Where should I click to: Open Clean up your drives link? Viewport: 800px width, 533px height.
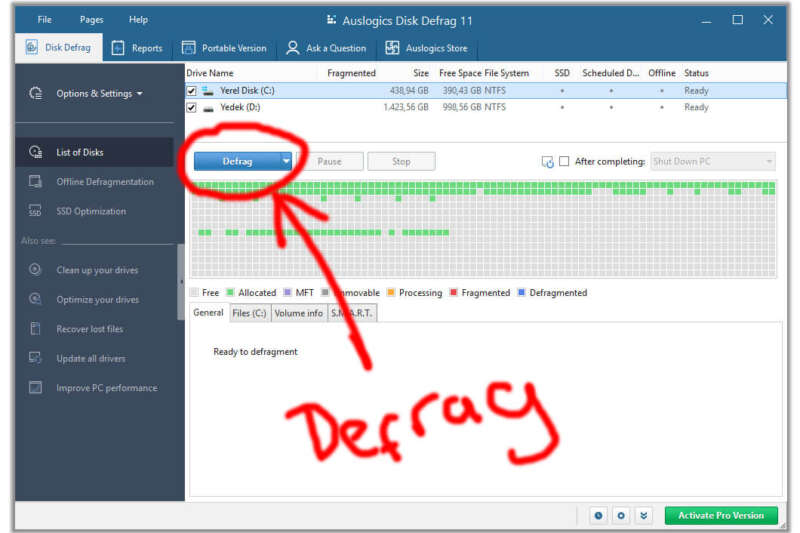[x=97, y=270]
